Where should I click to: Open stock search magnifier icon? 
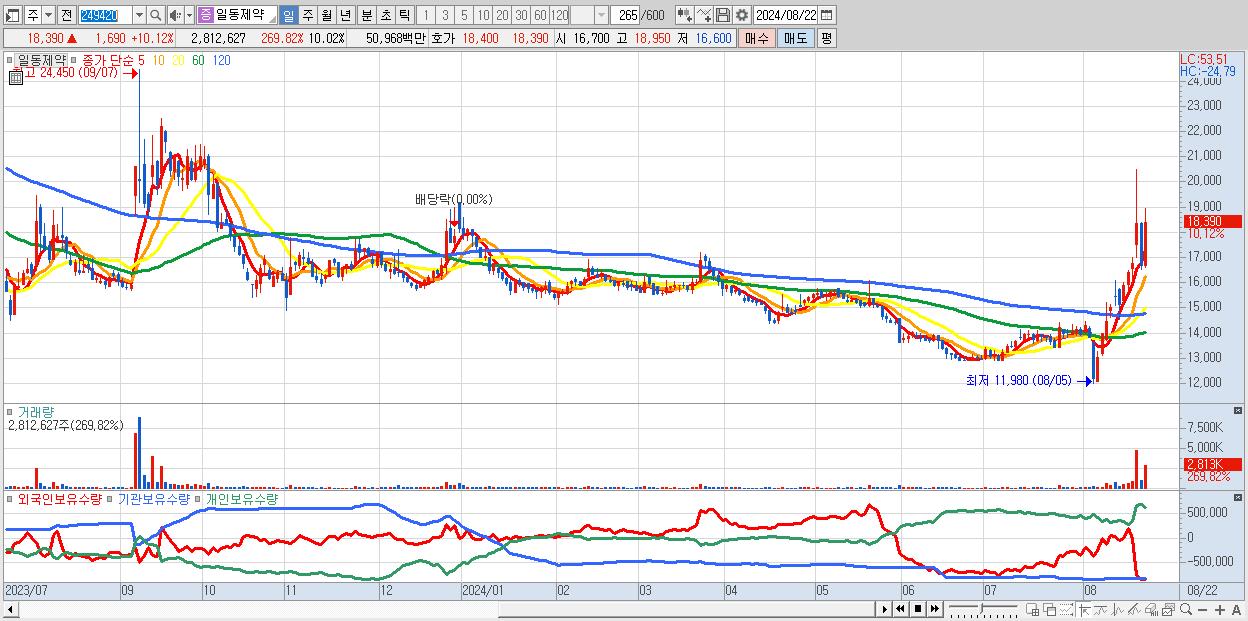[155, 15]
